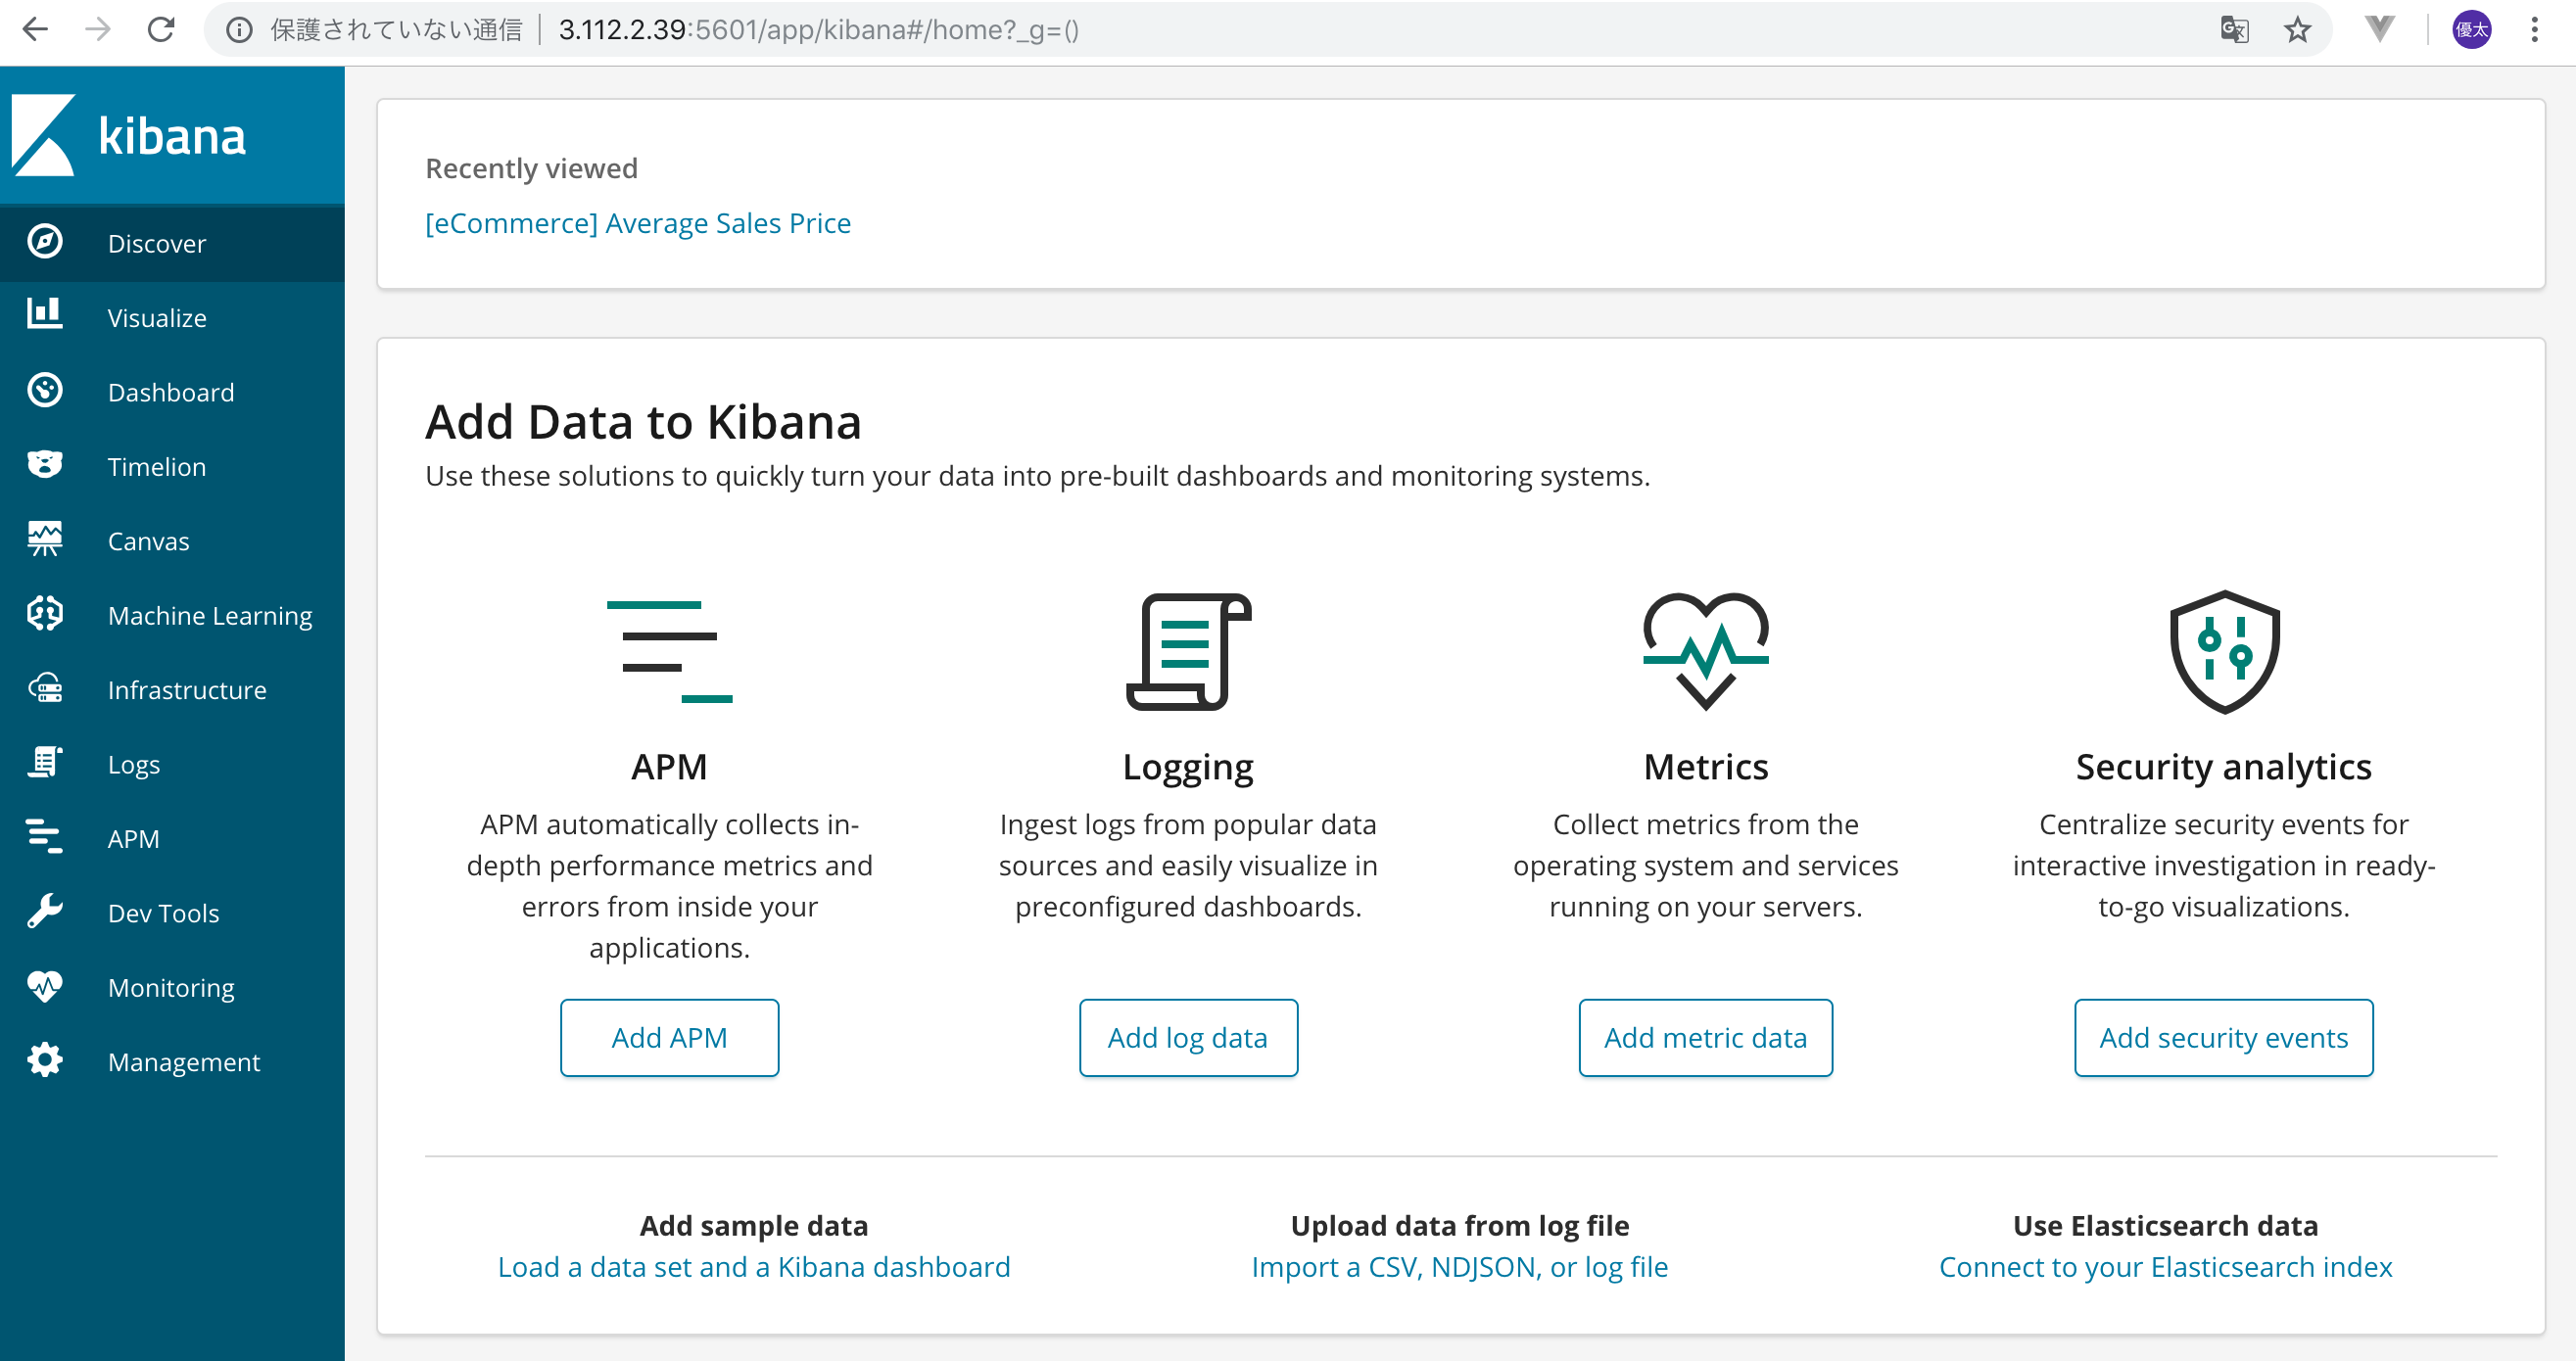Open the Google Translate page icon
The height and width of the screenshot is (1361, 2576).
coord(2235,30)
